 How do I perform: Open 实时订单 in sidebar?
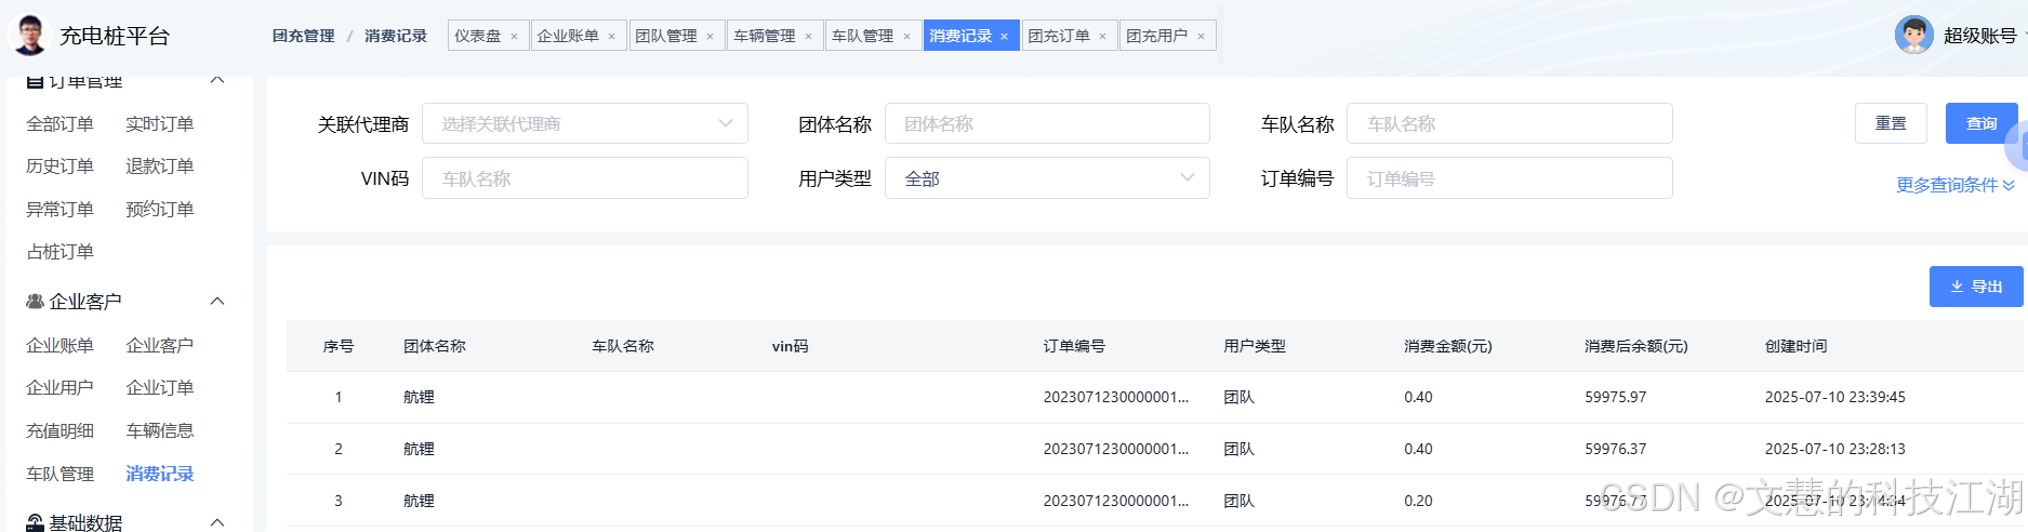click(160, 124)
